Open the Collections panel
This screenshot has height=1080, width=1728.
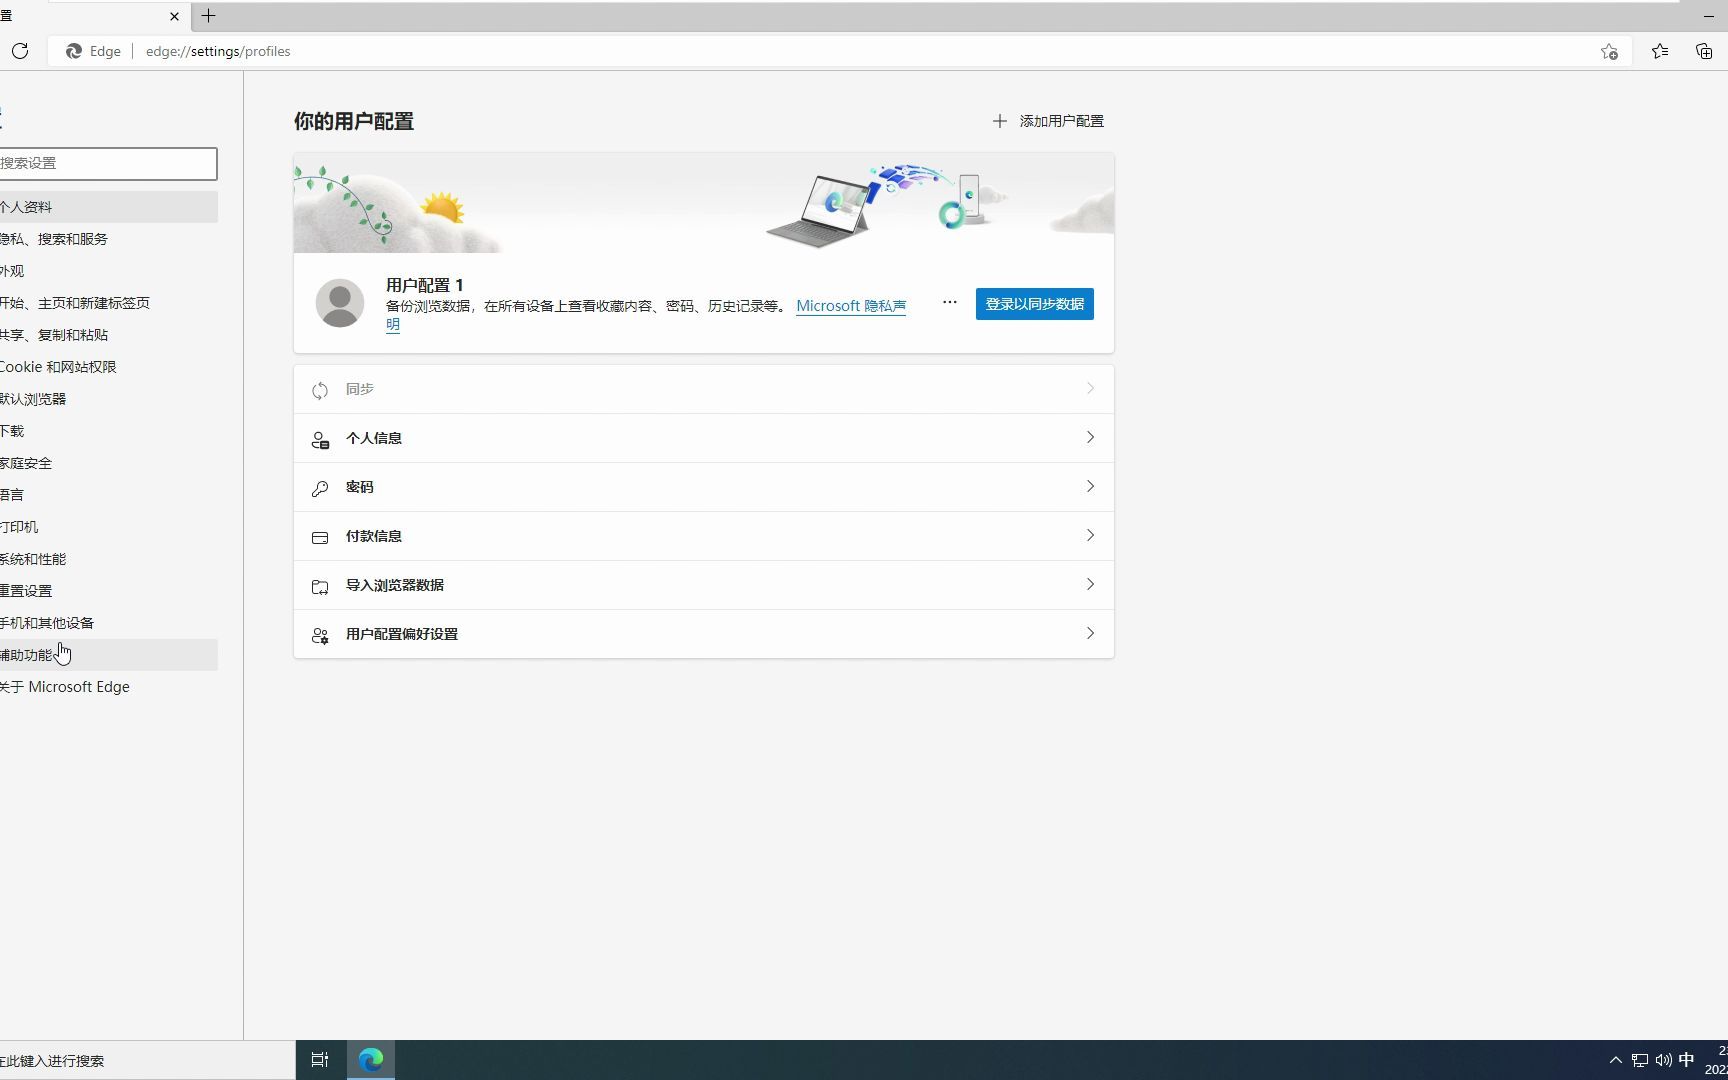pyautogui.click(x=1703, y=51)
